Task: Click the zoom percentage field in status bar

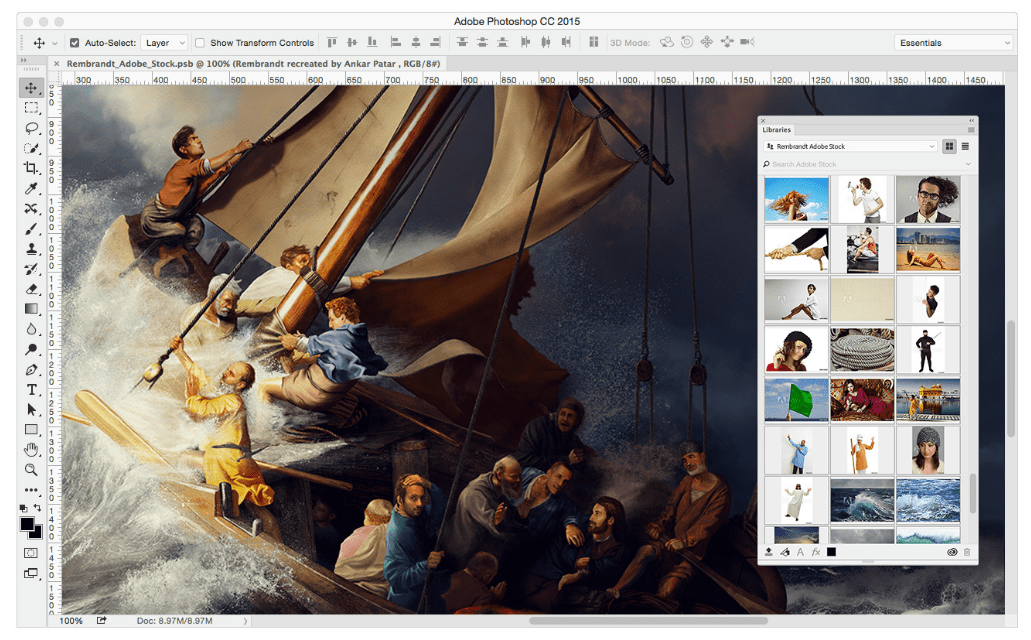Action: tap(70, 620)
